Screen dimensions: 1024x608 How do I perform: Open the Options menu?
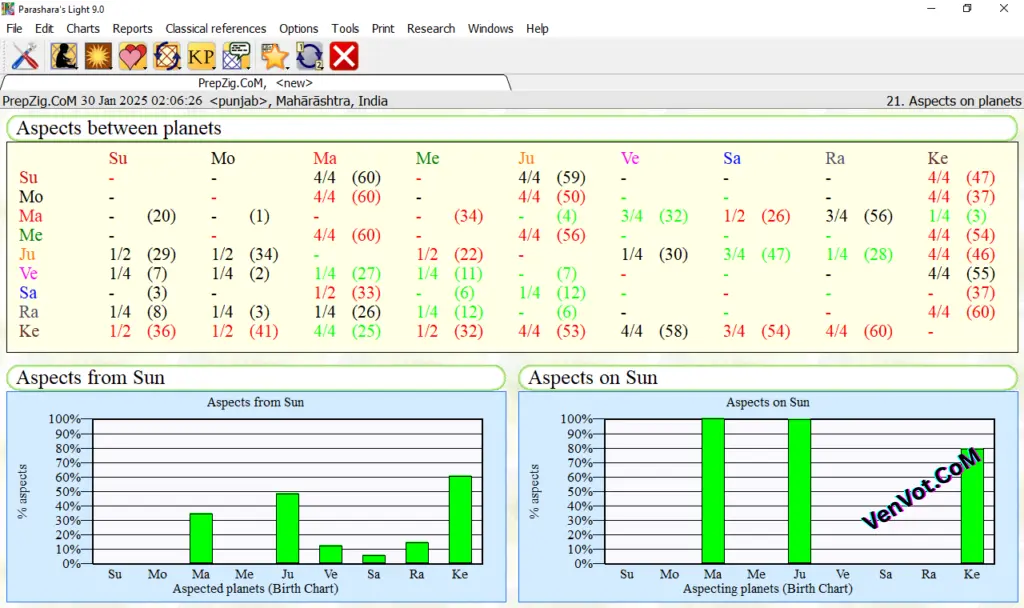298,29
